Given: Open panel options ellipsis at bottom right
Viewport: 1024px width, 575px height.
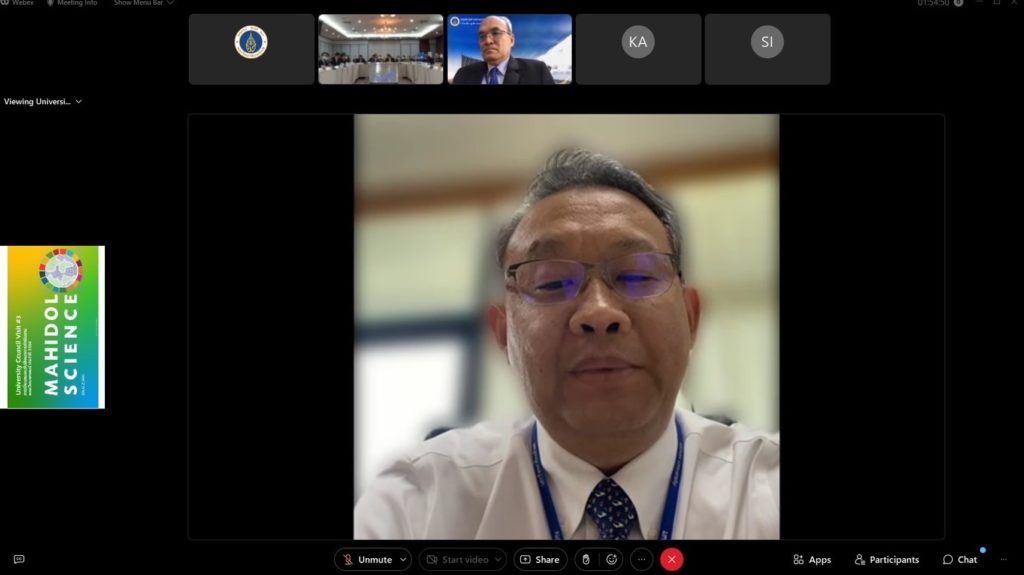Looking at the screenshot, I should coord(1004,560).
